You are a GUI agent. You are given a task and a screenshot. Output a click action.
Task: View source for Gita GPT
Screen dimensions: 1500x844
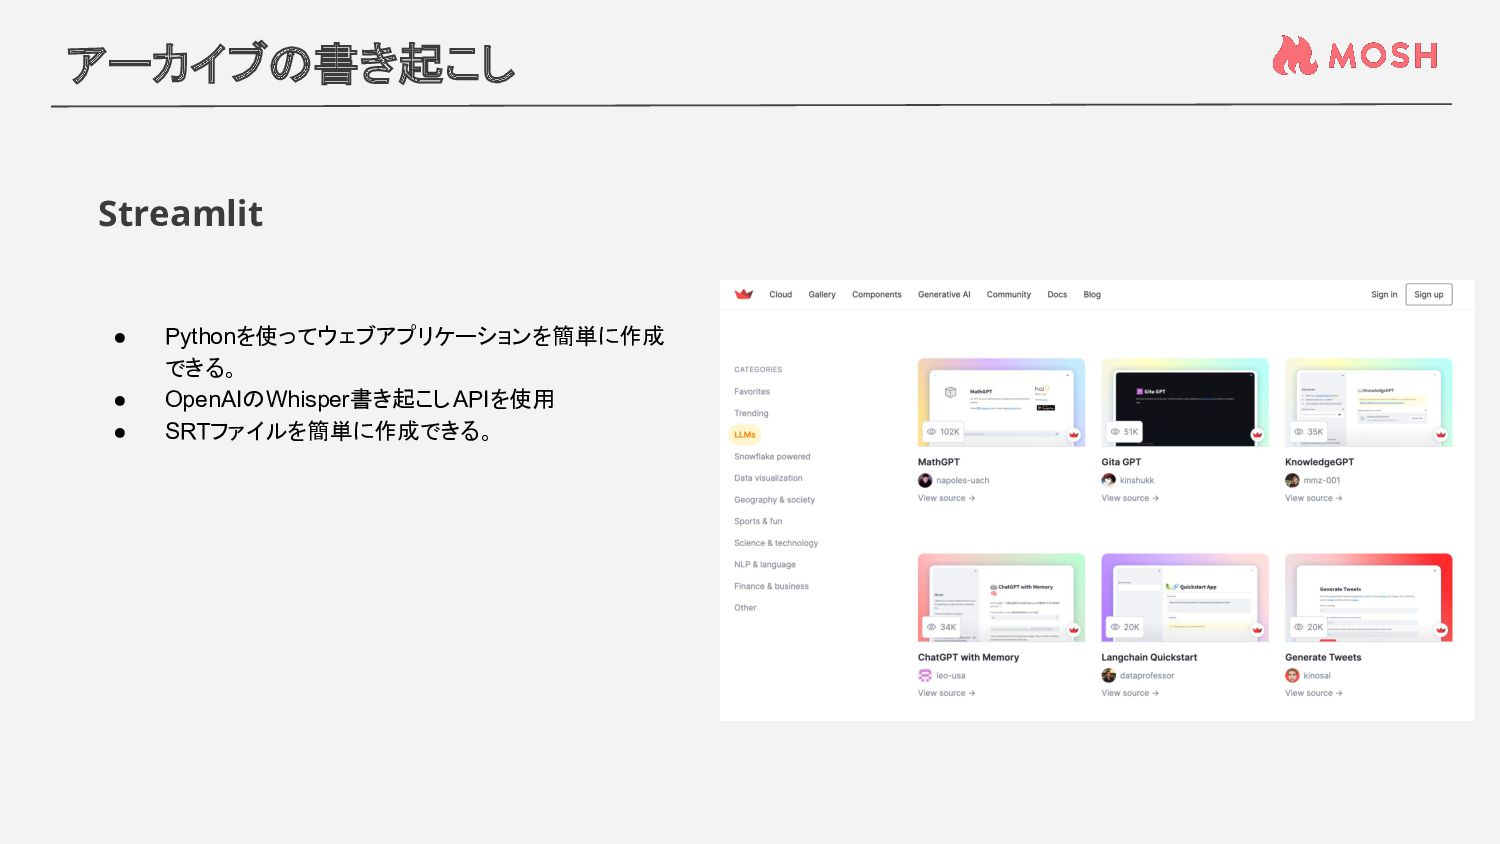1130,498
